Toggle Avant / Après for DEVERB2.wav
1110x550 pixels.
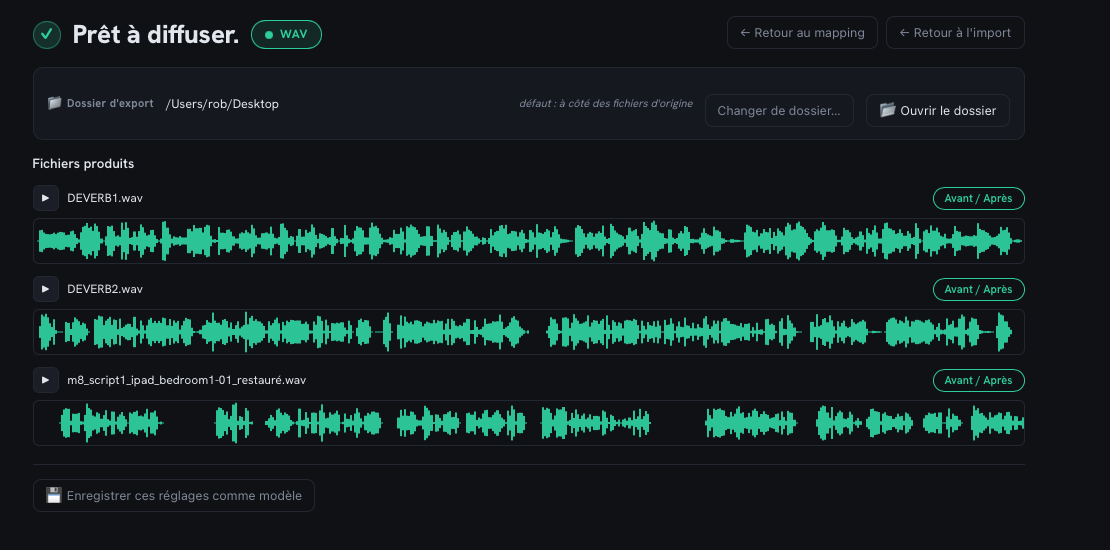978,290
